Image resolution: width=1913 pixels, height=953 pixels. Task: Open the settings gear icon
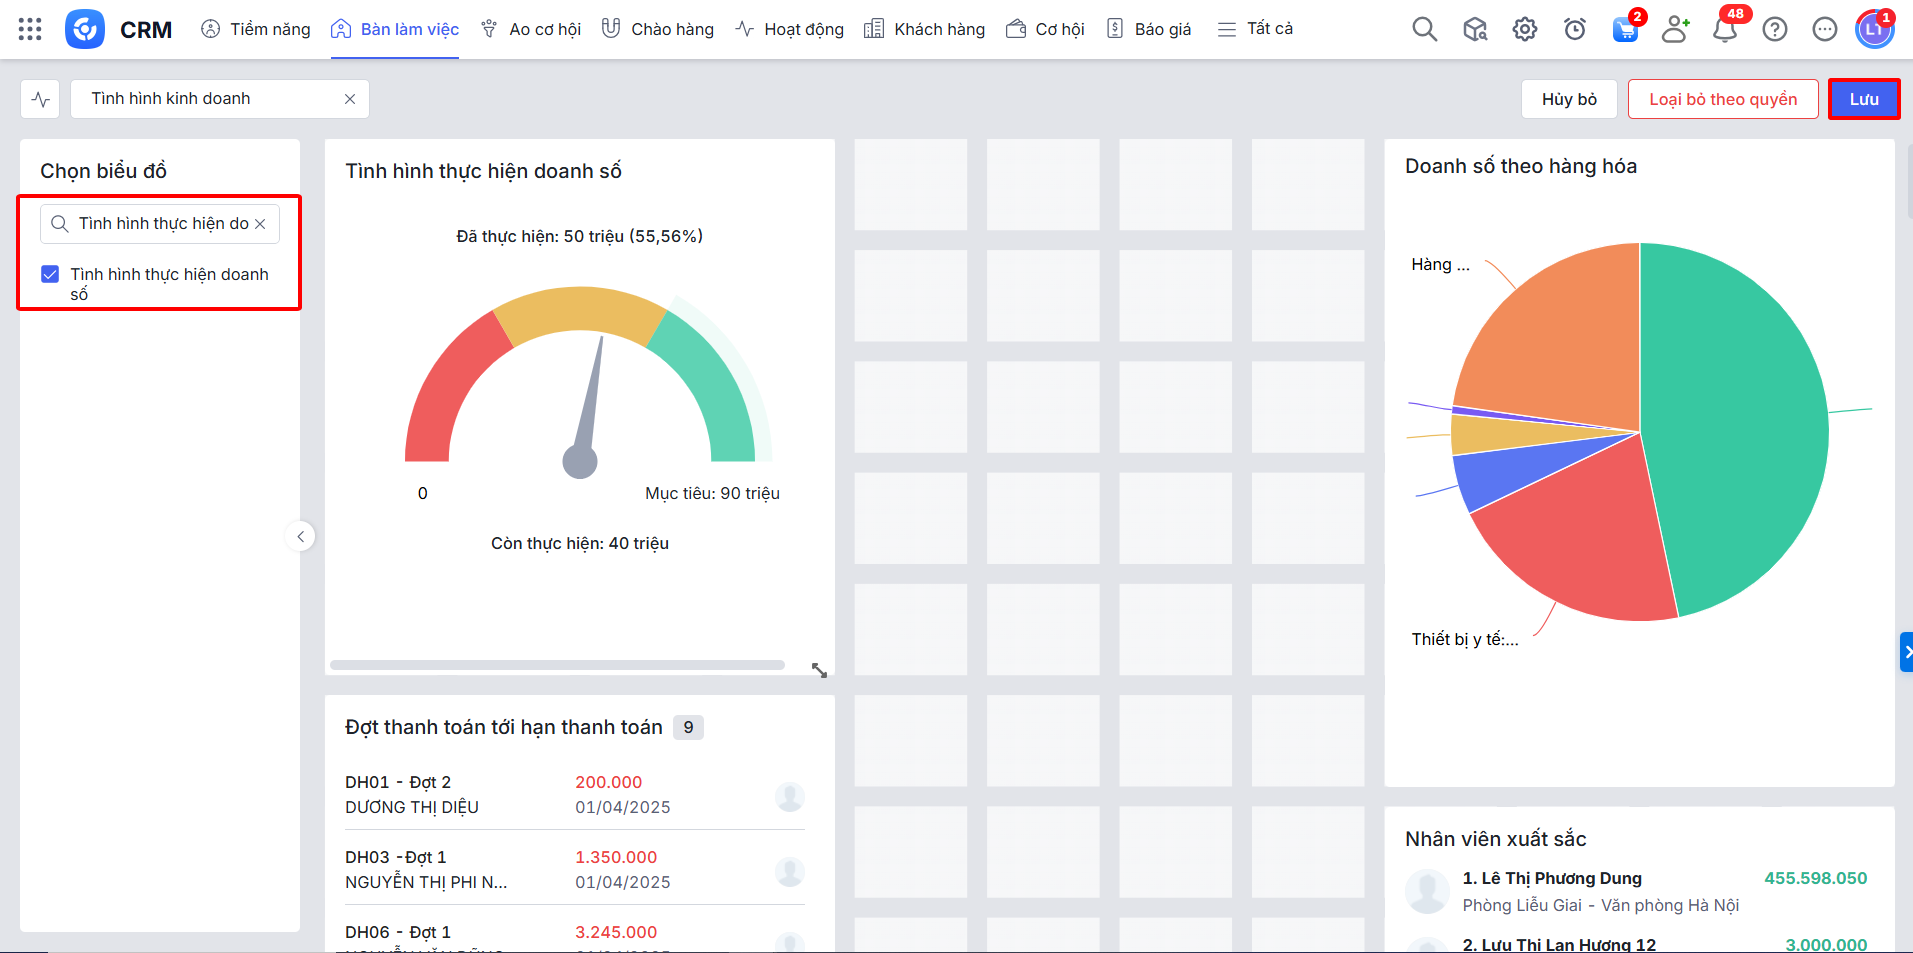click(x=1524, y=29)
